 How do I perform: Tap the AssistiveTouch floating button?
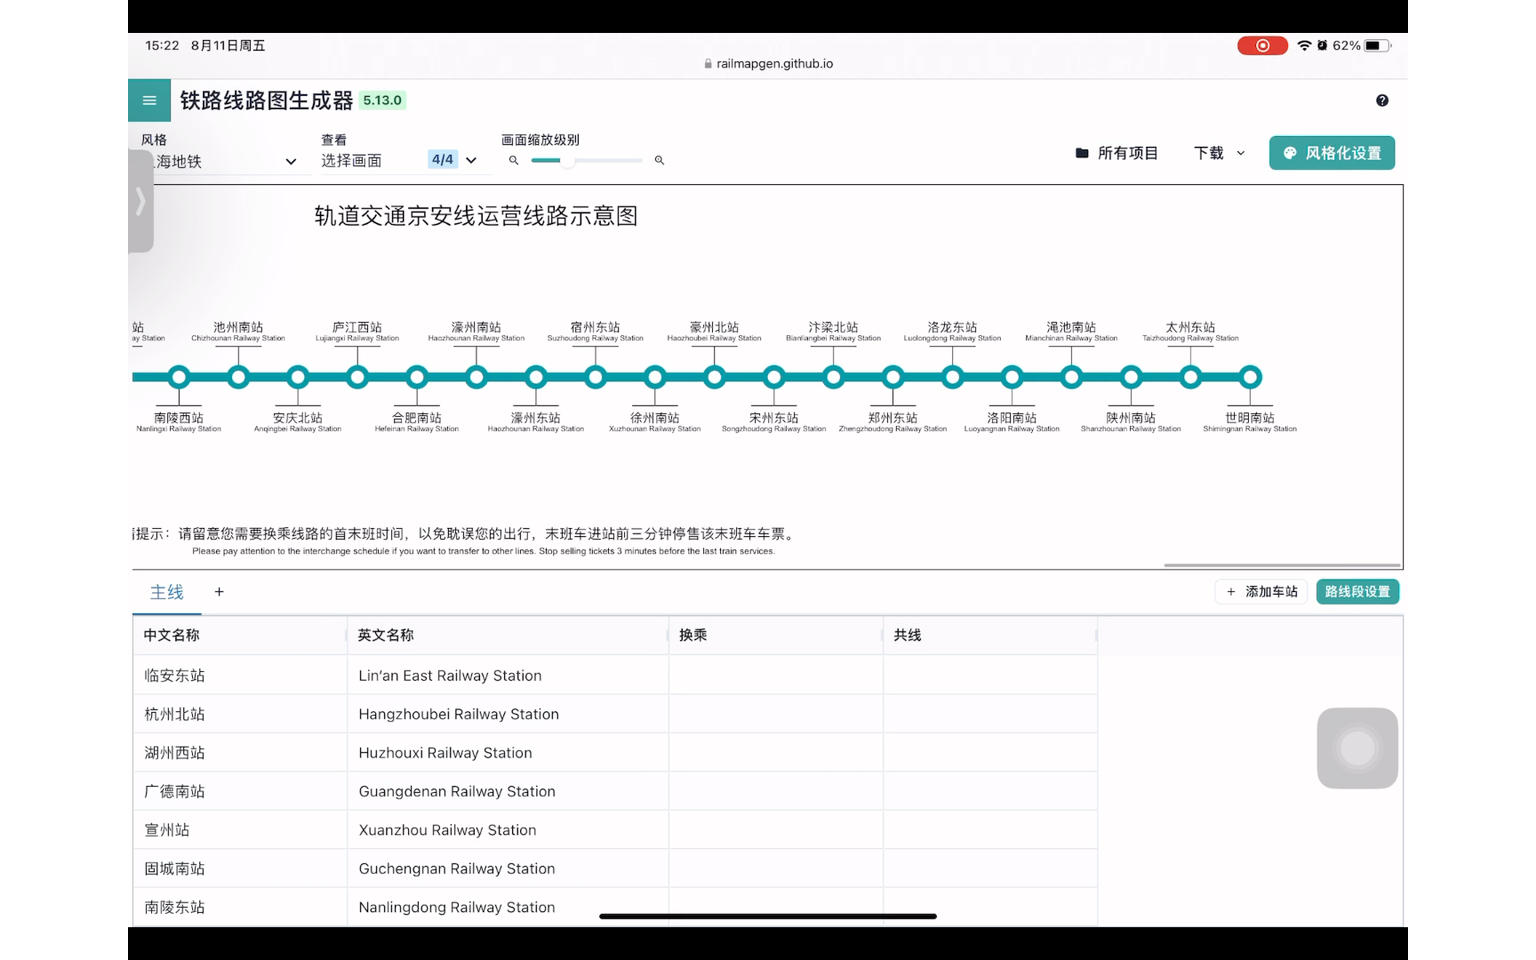click(x=1357, y=748)
